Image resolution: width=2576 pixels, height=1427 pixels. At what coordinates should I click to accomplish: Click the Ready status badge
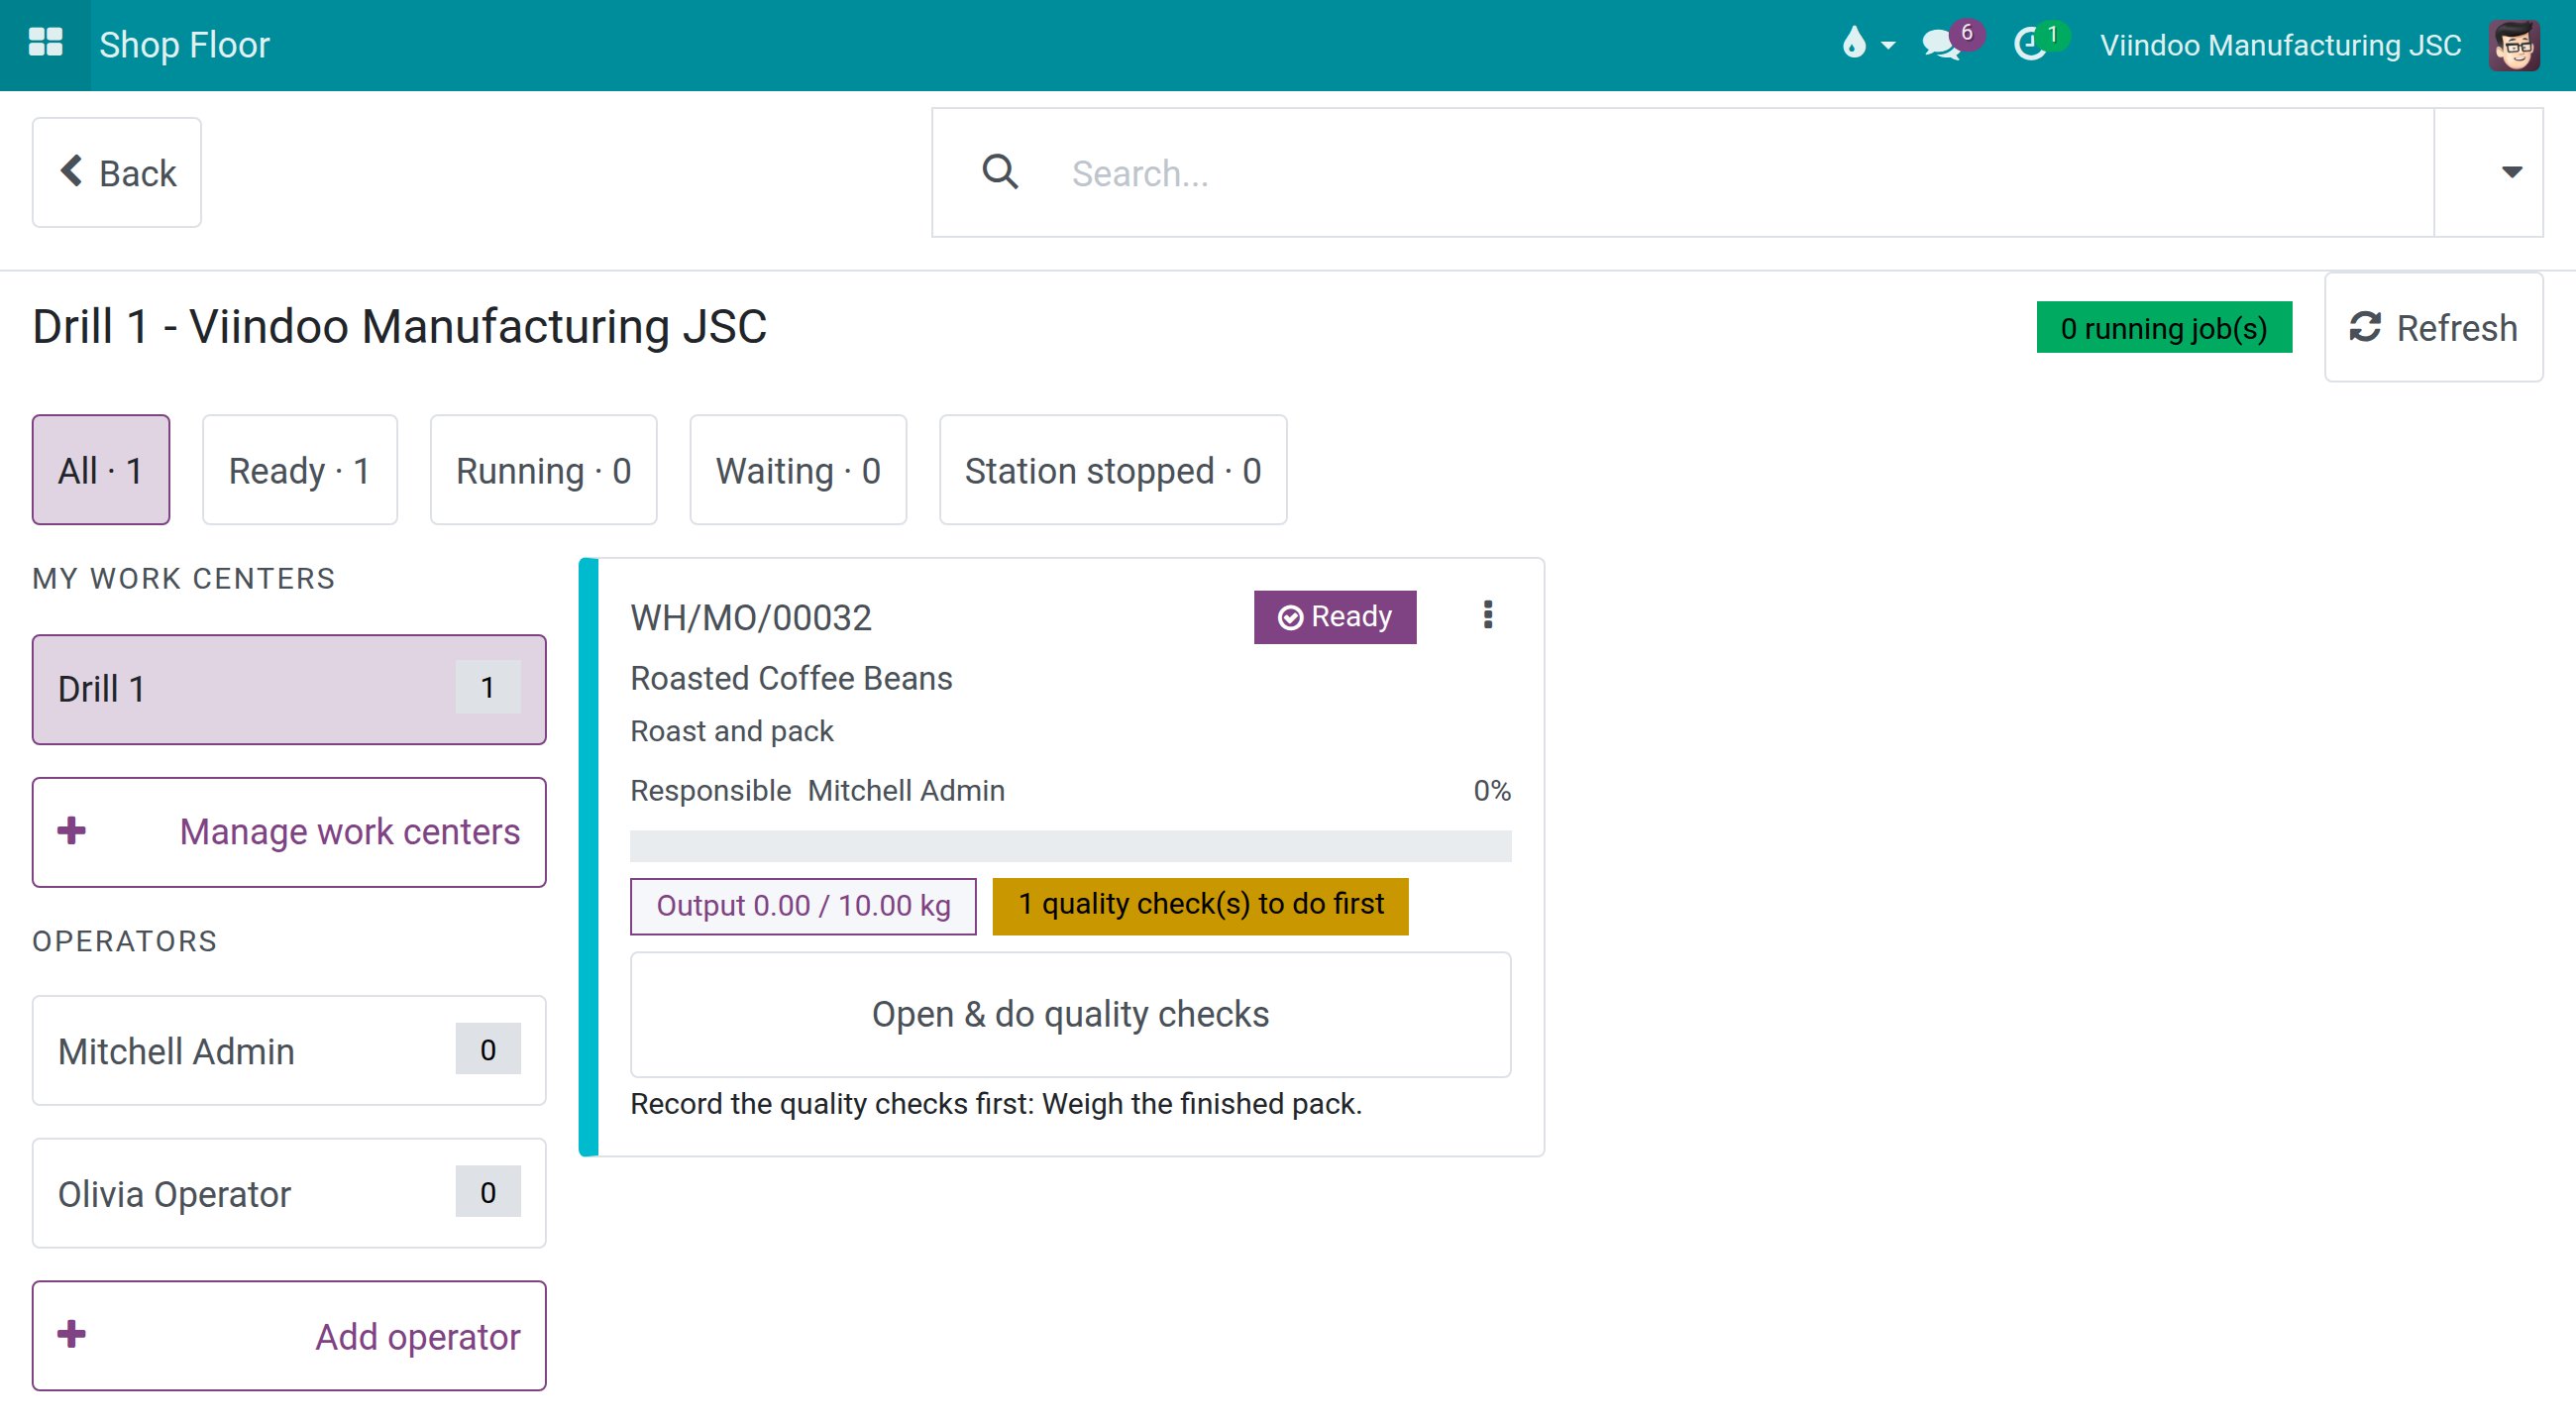pos(1334,617)
